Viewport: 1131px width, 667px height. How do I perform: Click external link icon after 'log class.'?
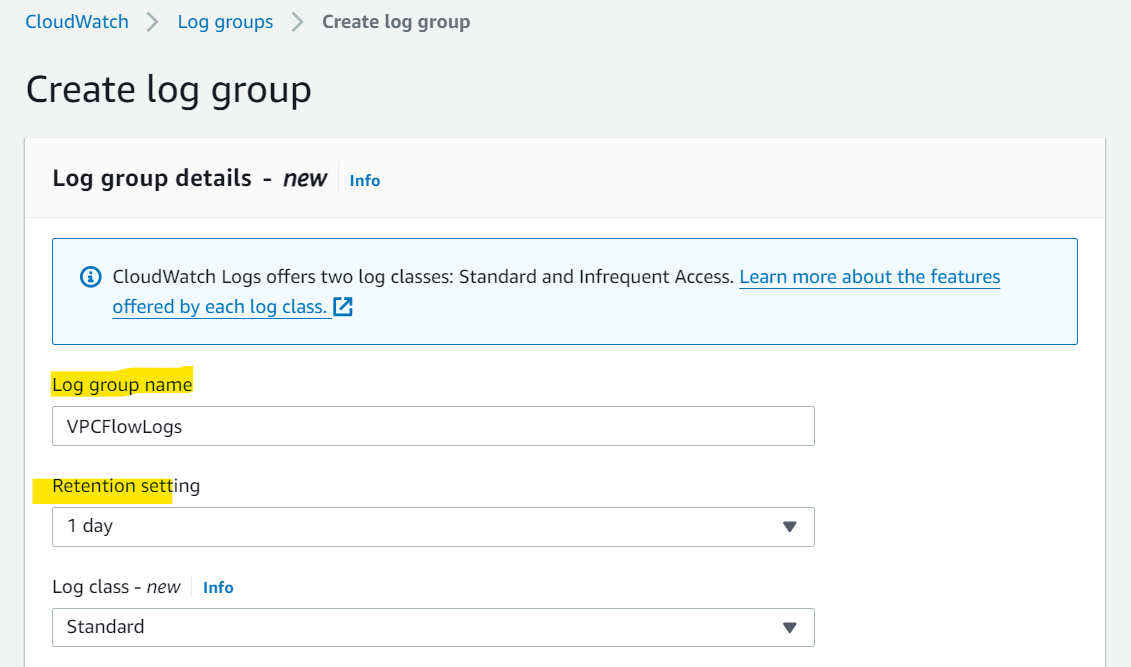[x=343, y=306]
